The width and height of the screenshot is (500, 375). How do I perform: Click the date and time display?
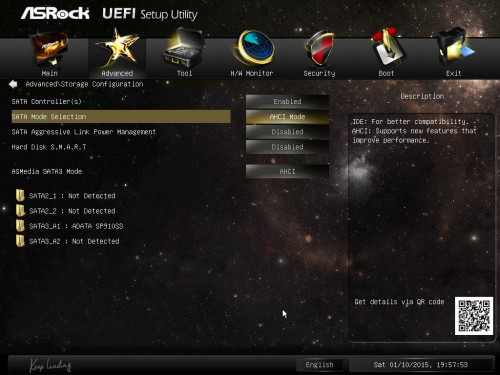click(421, 365)
